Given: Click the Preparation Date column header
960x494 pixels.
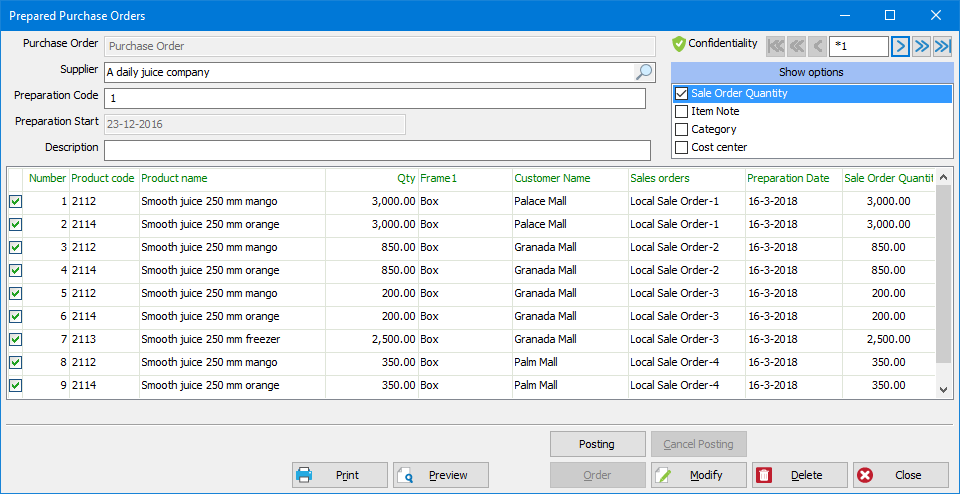Looking at the screenshot, I should tap(793, 178).
